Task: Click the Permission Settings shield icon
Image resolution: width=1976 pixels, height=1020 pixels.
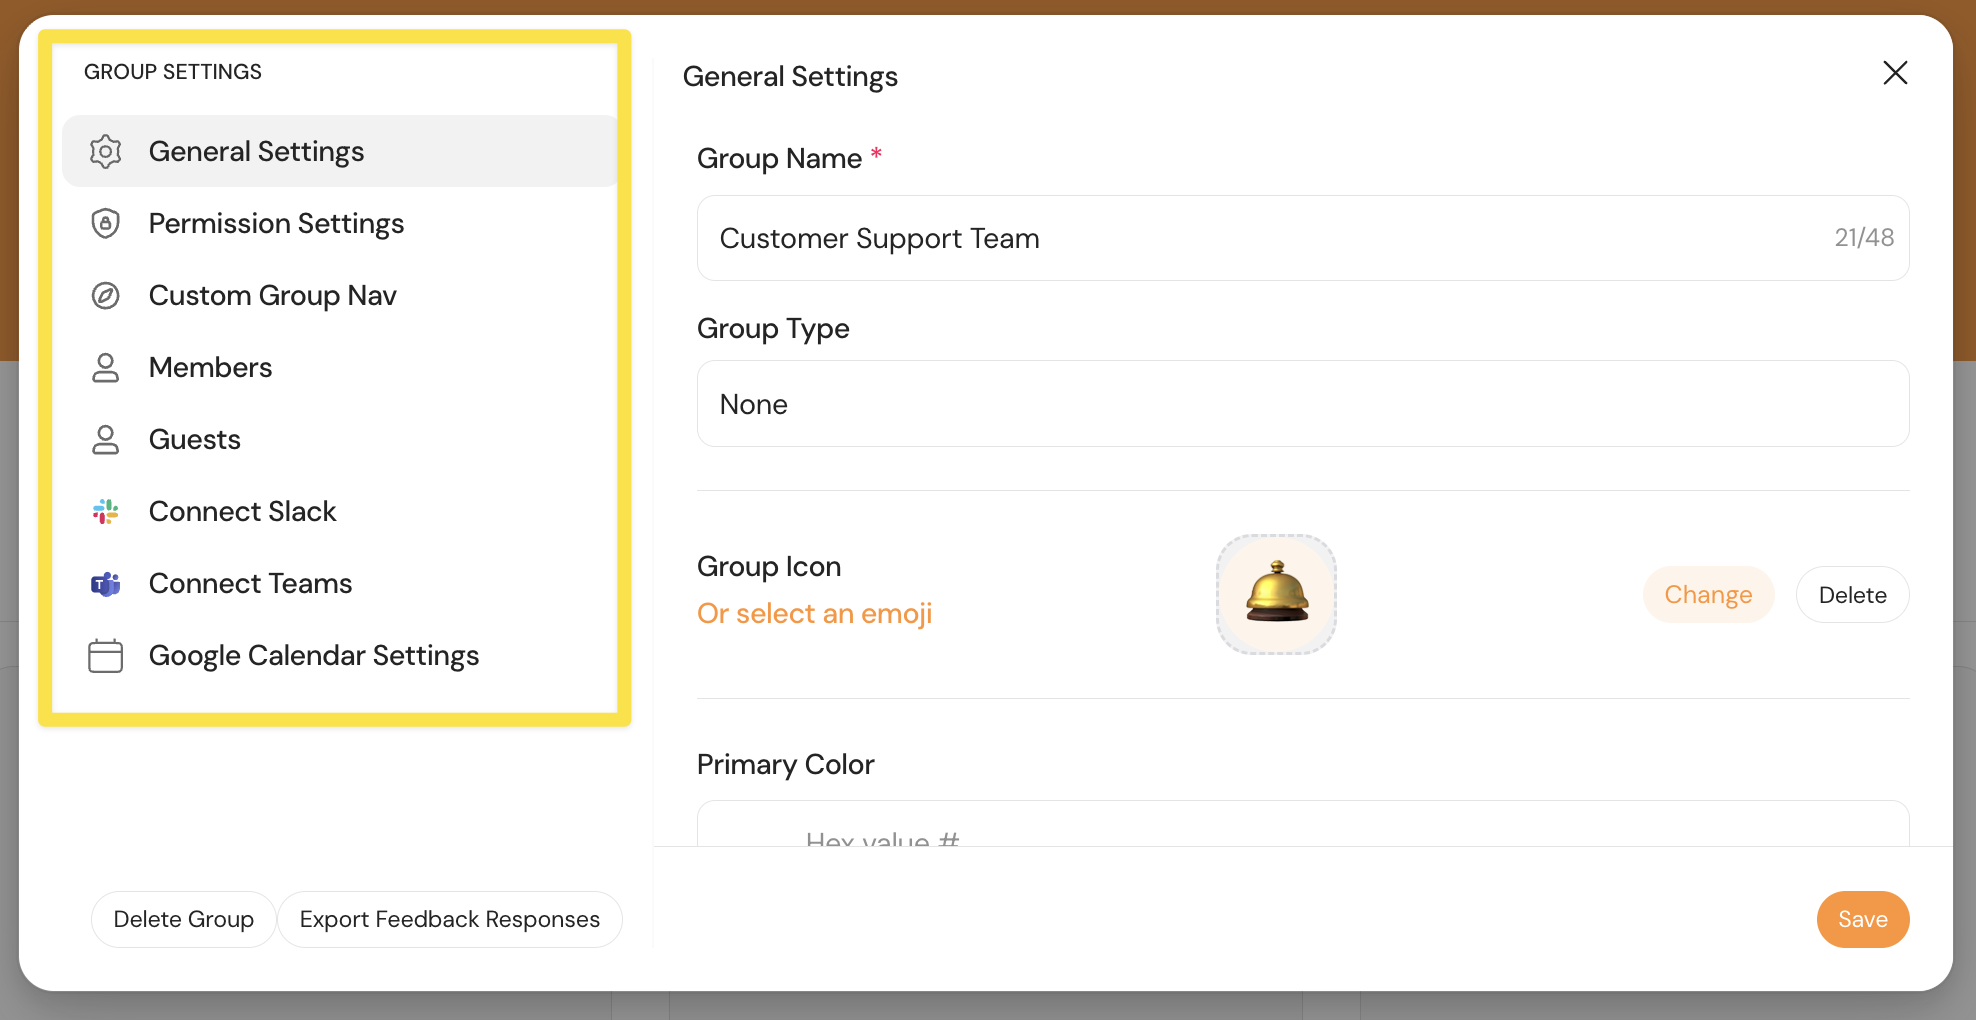Action: tap(105, 223)
